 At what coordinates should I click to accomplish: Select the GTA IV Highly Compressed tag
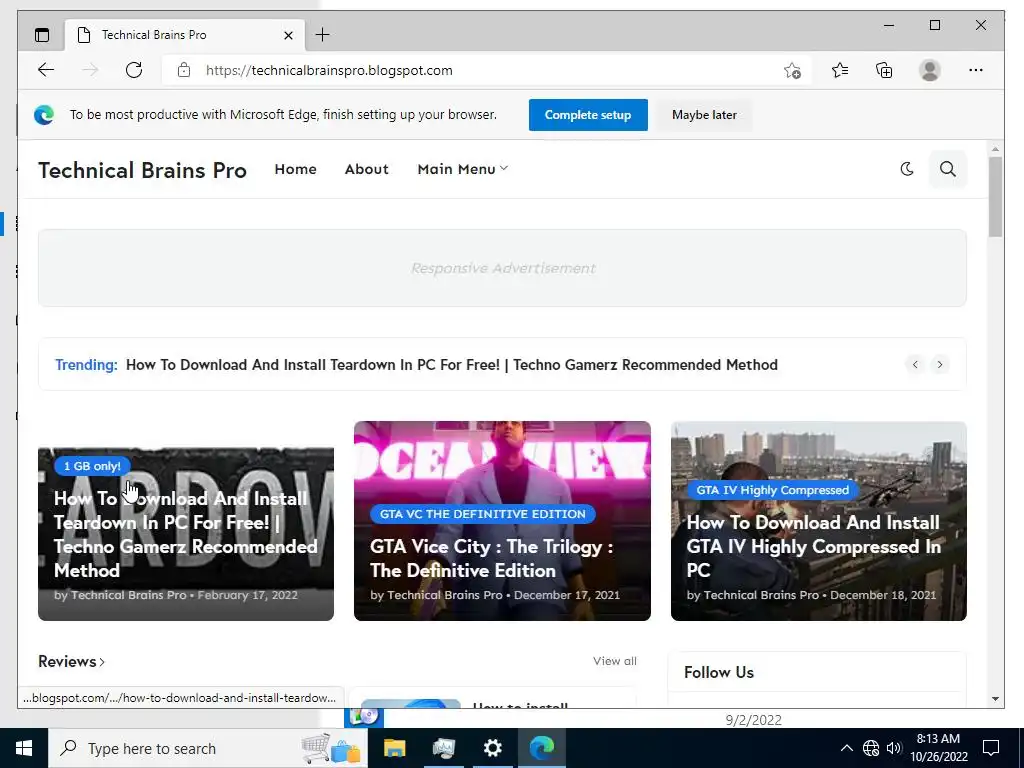773,490
